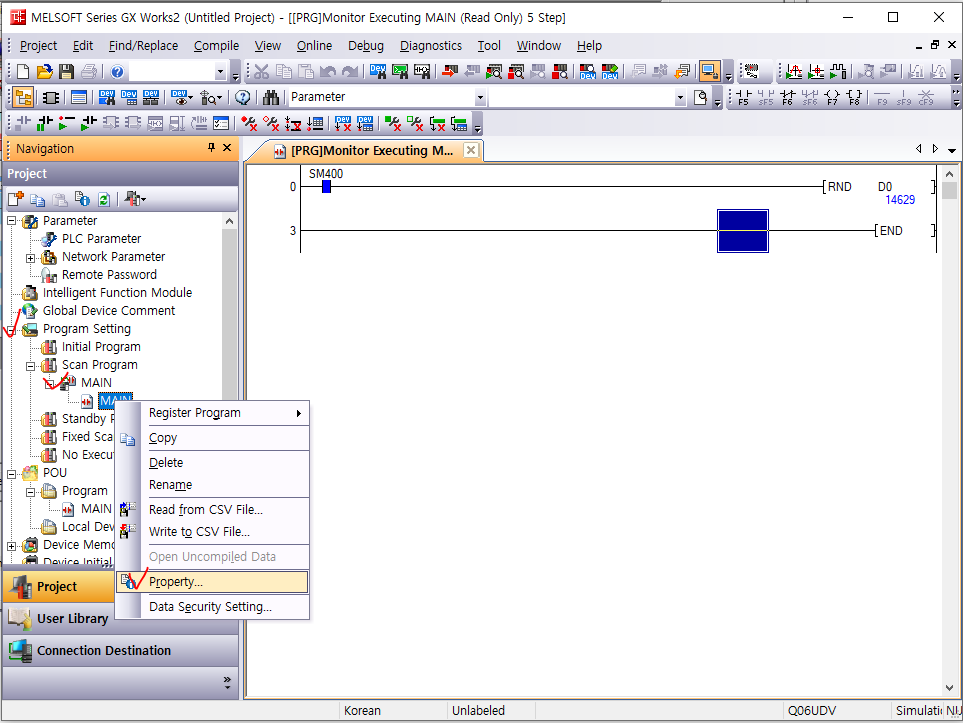The height and width of the screenshot is (723, 963).
Task: Select Intelligent Function Module item
Action: [117, 292]
